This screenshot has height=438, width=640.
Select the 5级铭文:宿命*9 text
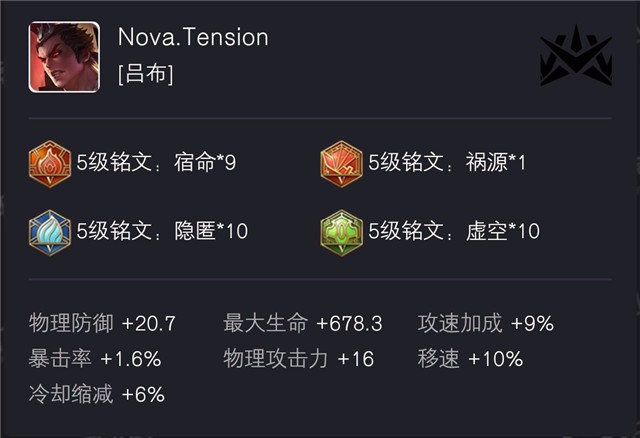click(x=156, y=162)
